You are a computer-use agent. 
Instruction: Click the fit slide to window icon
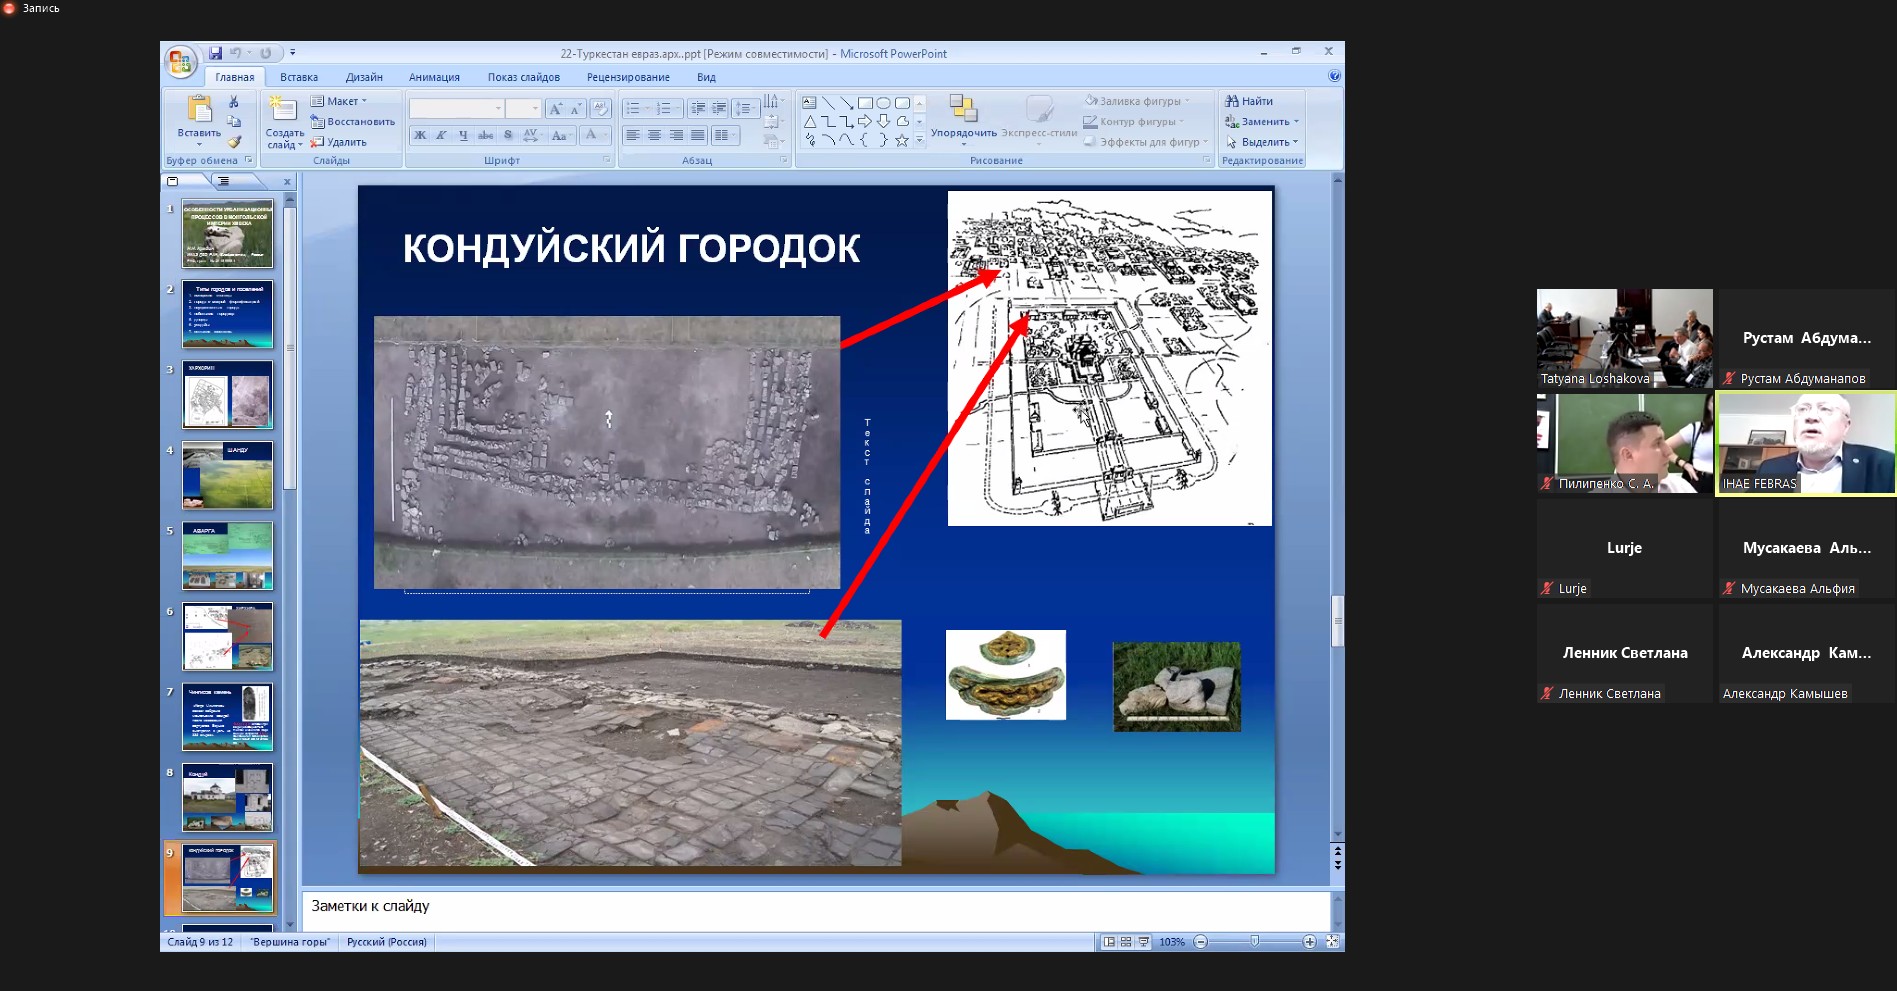(1332, 942)
